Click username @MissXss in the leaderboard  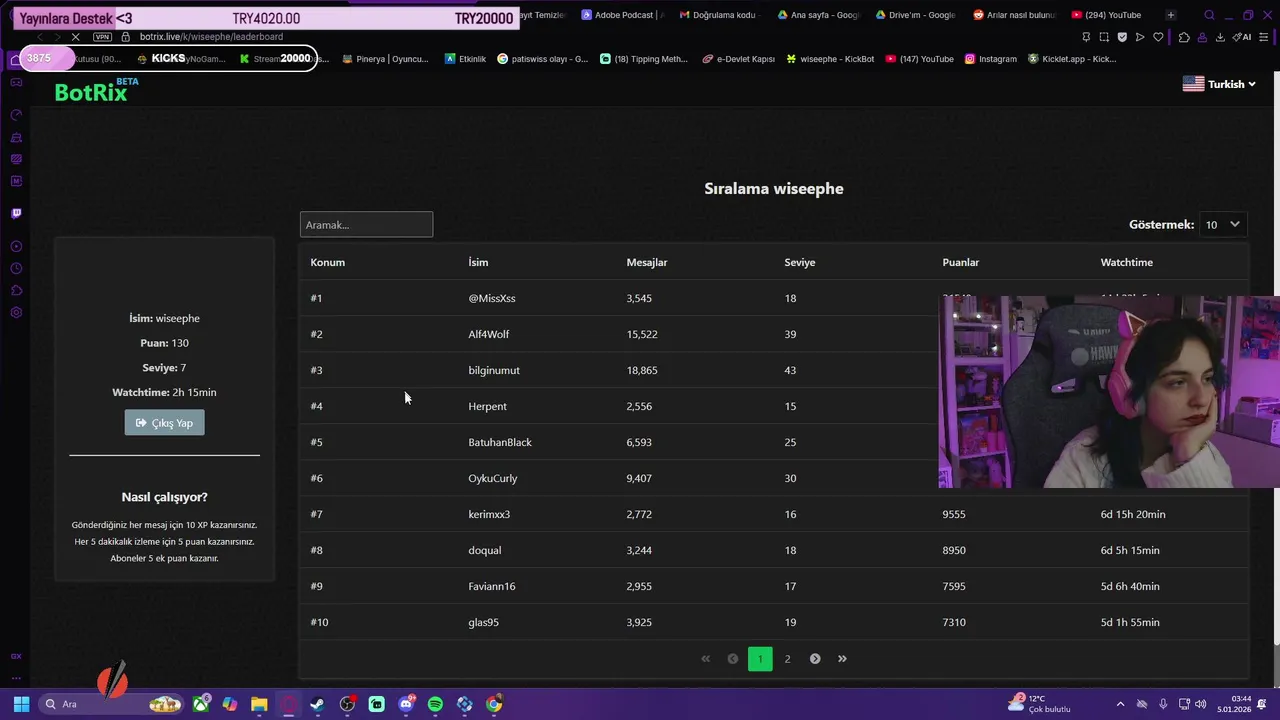[x=492, y=298]
